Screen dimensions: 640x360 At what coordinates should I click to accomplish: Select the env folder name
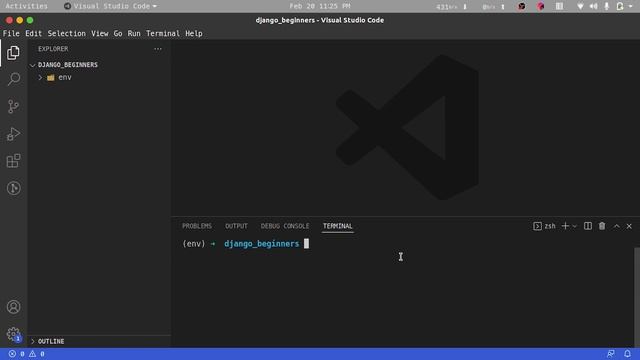(65, 78)
